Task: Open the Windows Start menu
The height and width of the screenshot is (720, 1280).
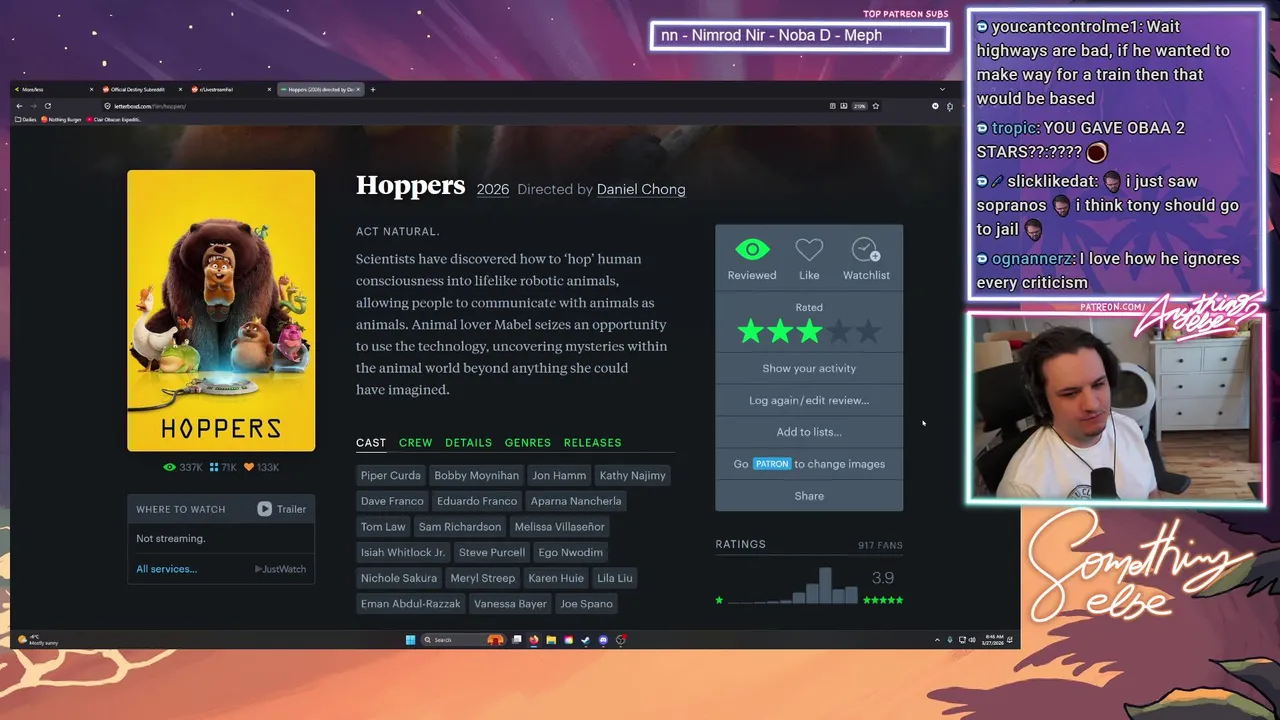Action: coord(410,640)
